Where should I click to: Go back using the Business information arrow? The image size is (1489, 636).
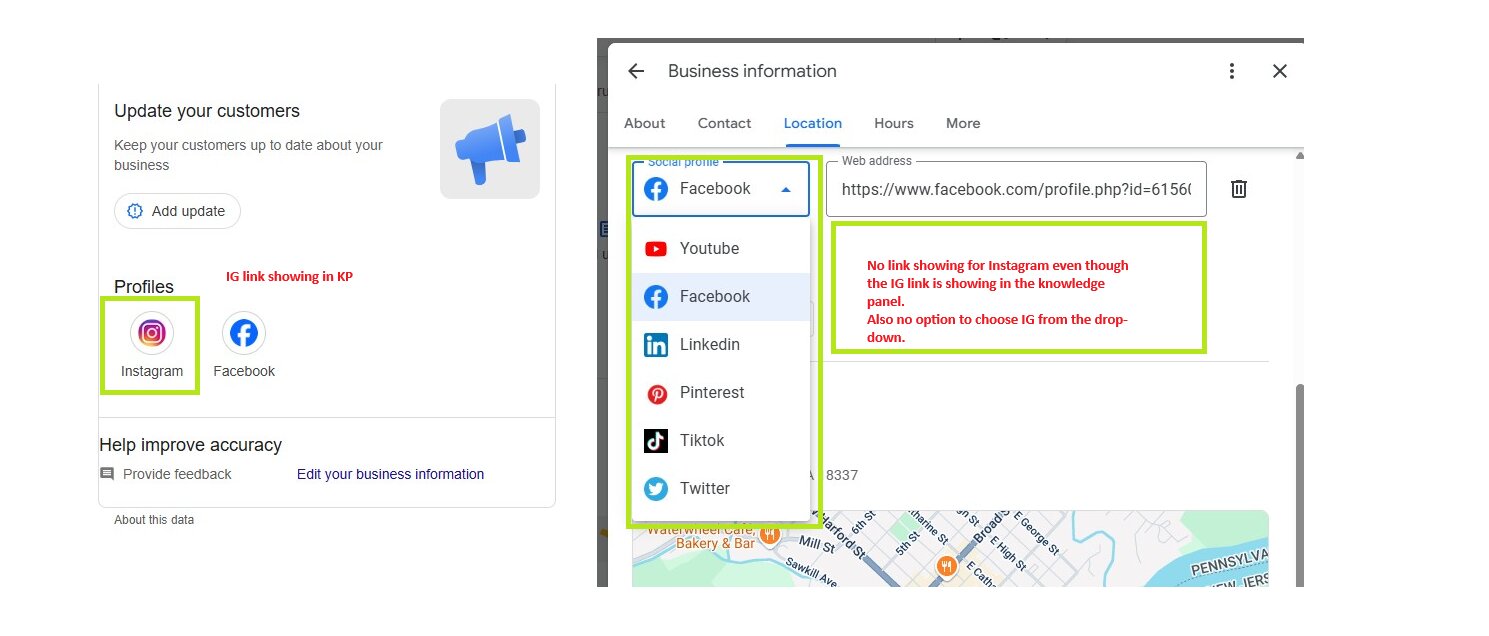(x=636, y=71)
